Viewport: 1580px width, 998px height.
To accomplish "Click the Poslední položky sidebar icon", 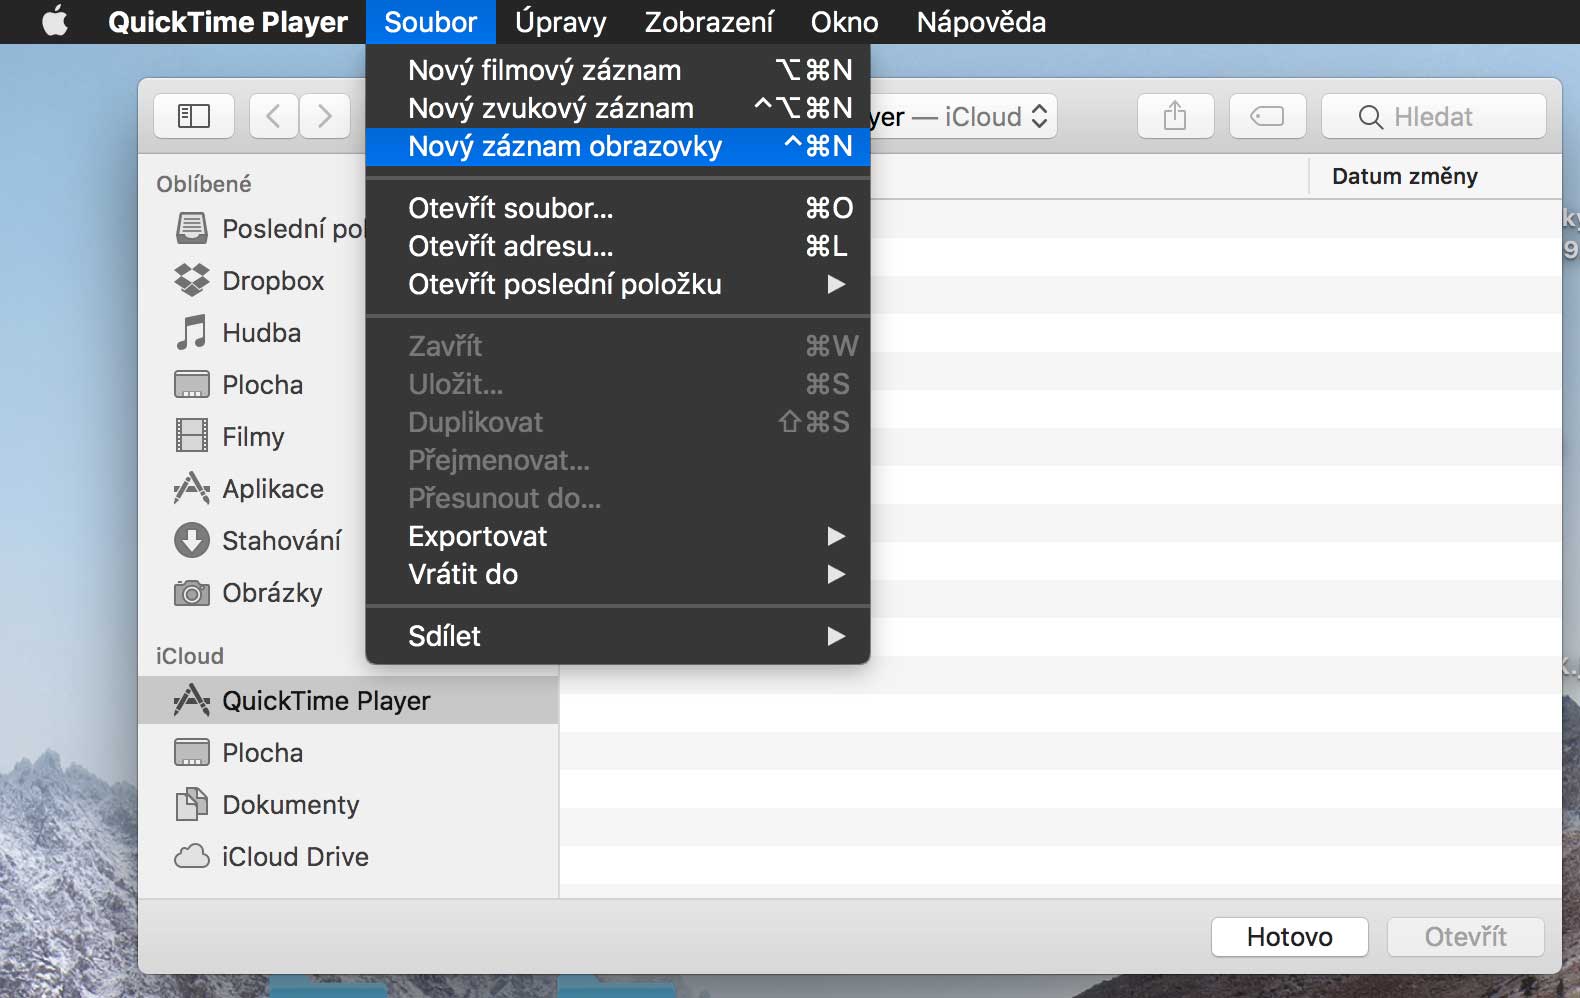I will [192, 229].
